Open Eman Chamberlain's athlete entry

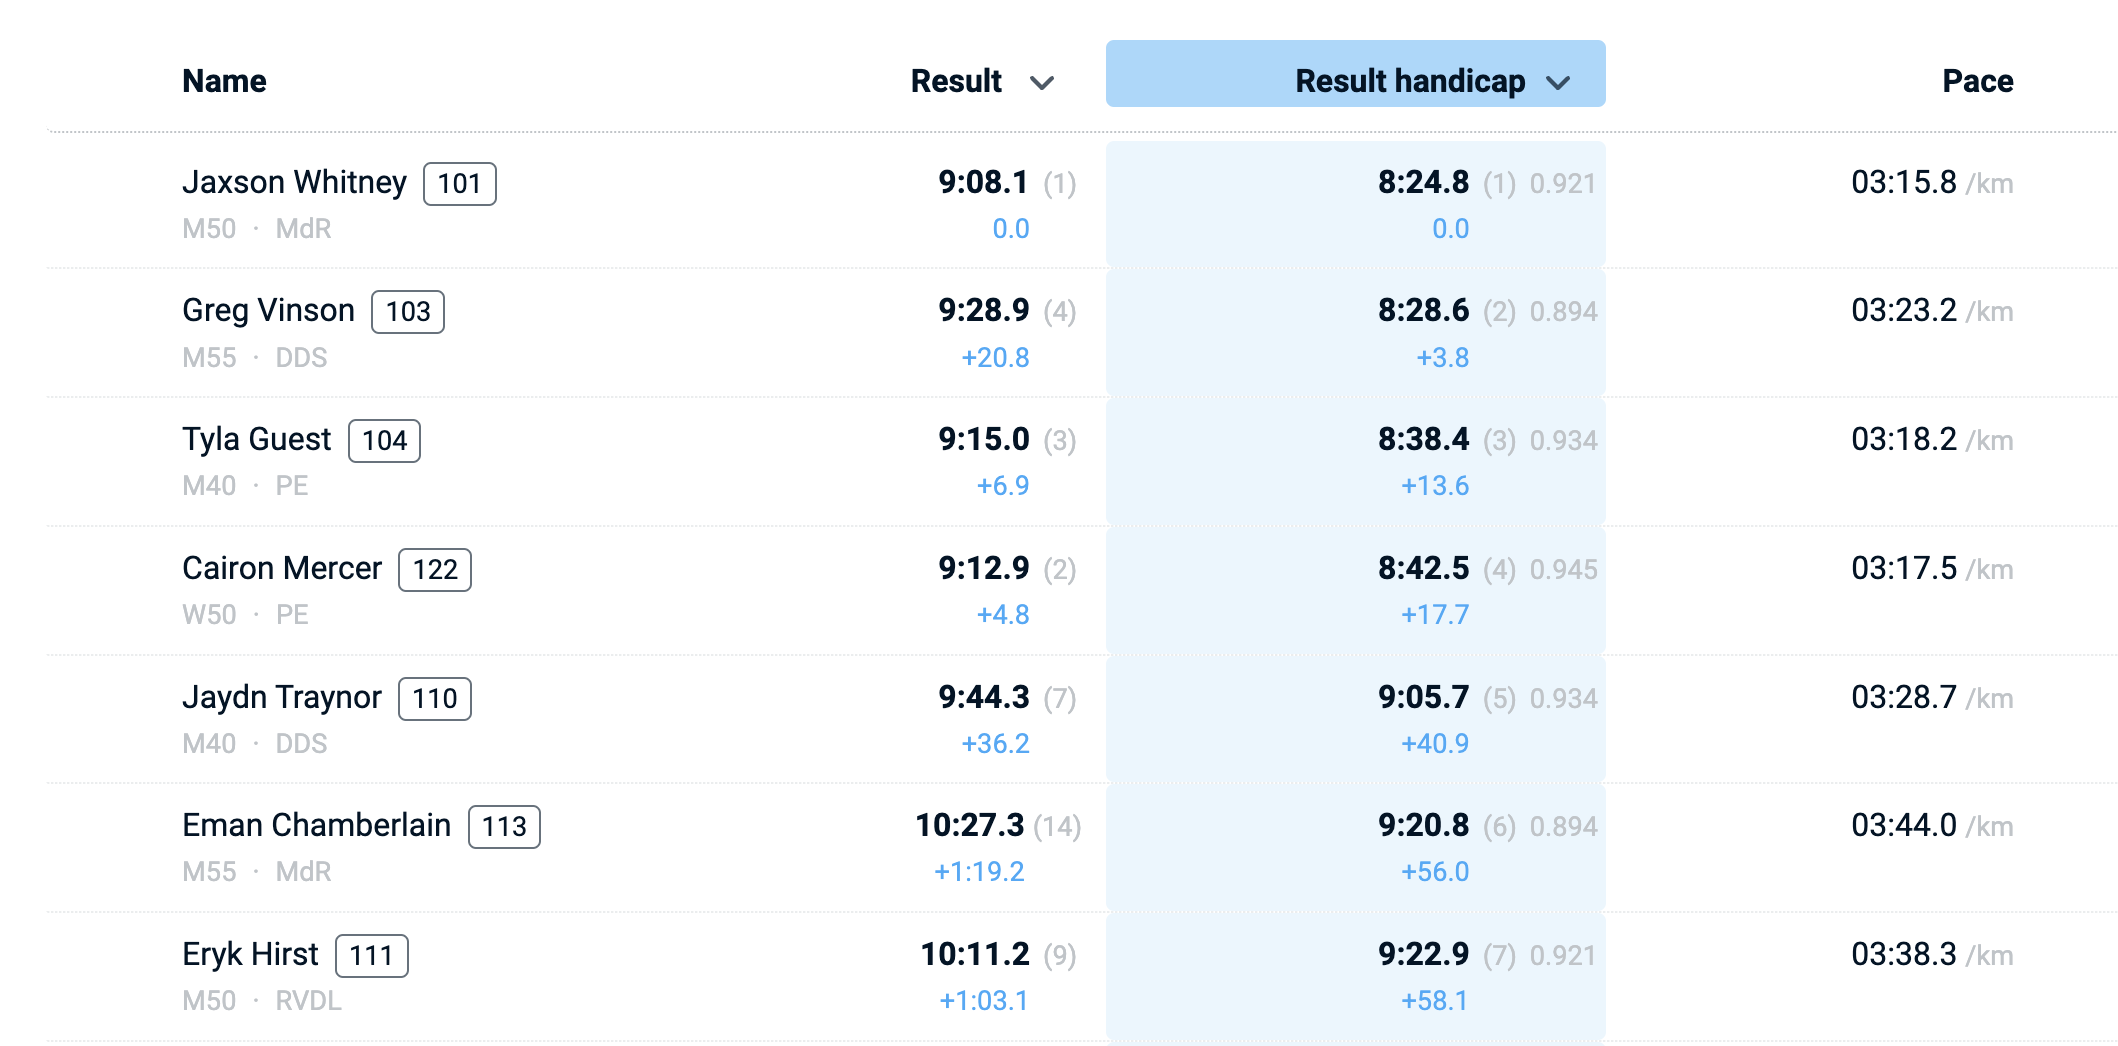pyautogui.click(x=316, y=826)
